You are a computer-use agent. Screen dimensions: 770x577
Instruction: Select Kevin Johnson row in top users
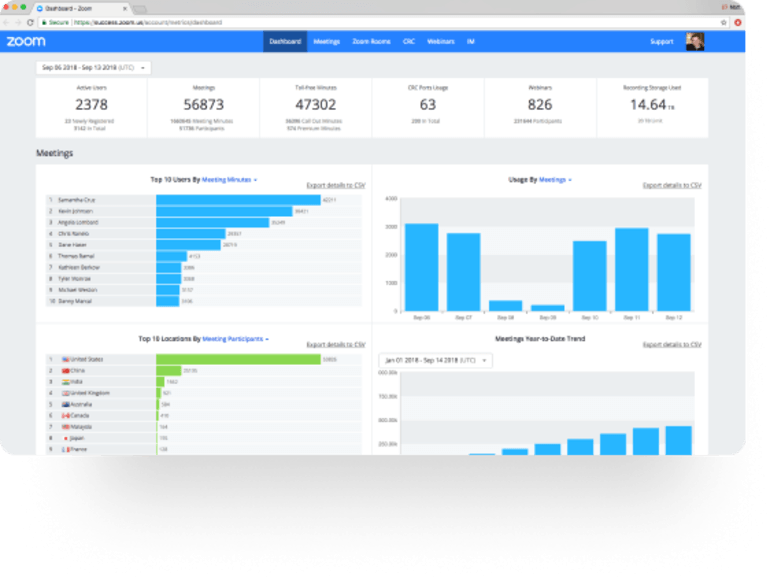click(204, 211)
